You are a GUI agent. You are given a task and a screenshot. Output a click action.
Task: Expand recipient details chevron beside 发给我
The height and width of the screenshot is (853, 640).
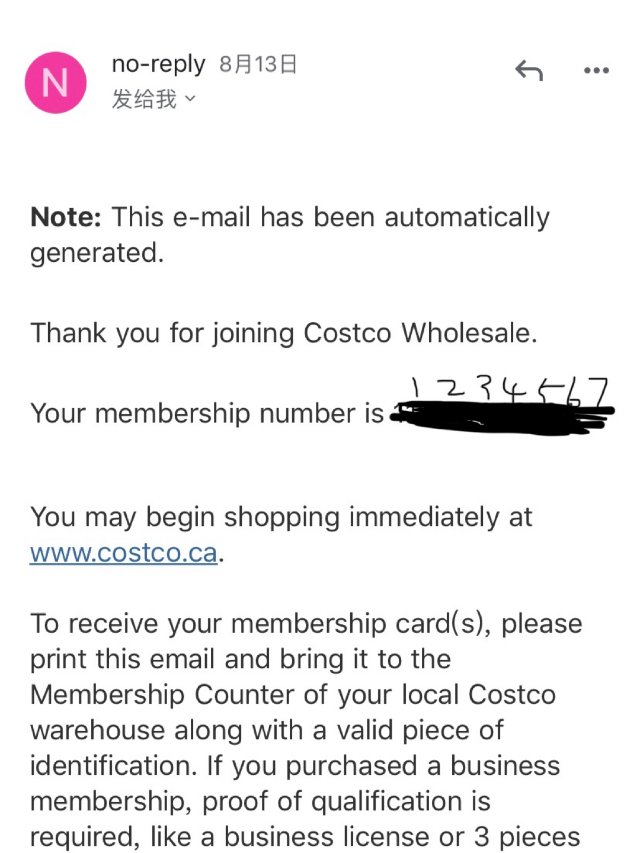[x=191, y=99]
